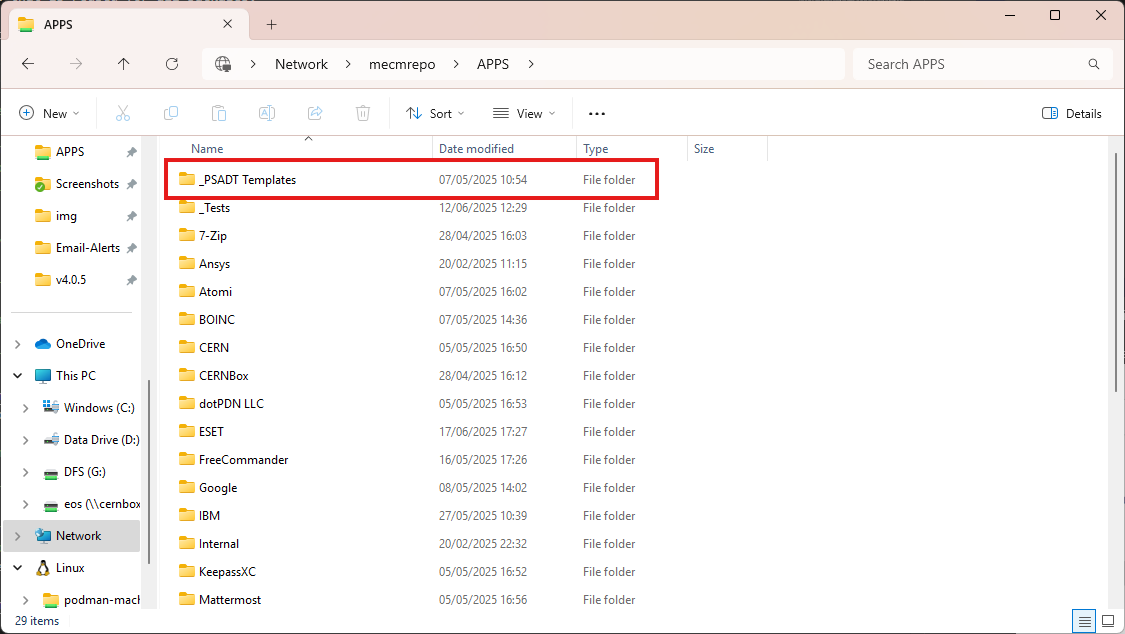1125x634 pixels.
Task: Click the Copy icon in toolbar
Action: pyautogui.click(x=171, y=114)
